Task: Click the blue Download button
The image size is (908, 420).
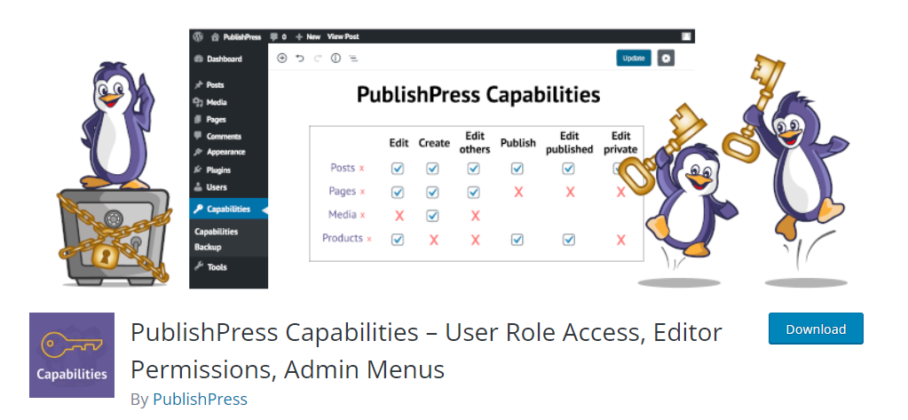Action: [x=815, y=329]
